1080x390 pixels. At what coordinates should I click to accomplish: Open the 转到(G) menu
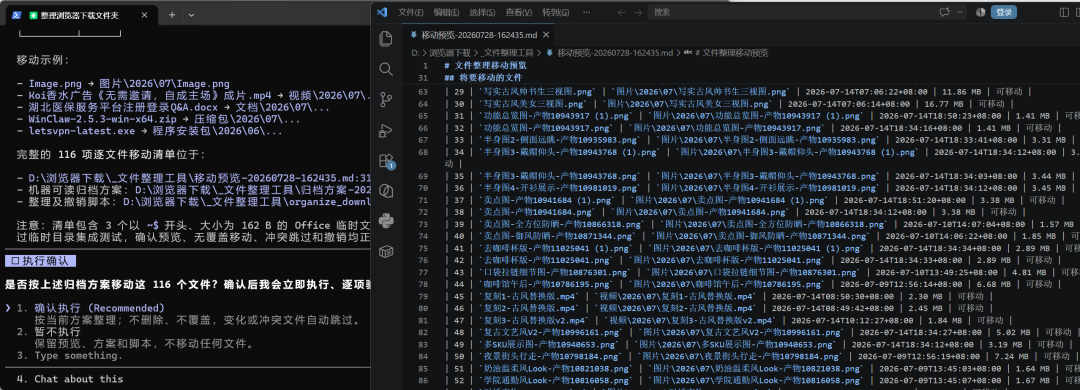pos(555,12)
